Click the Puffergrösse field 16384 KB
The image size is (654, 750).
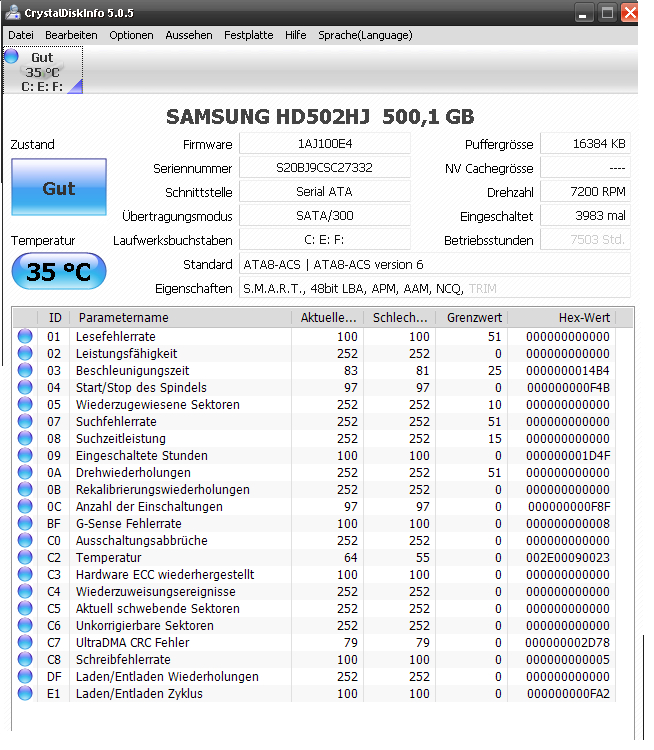(x=585, y=143)
